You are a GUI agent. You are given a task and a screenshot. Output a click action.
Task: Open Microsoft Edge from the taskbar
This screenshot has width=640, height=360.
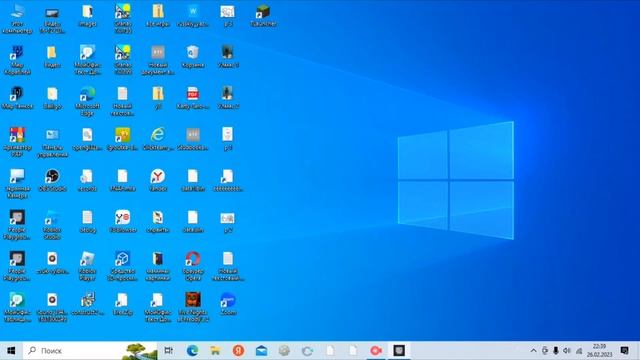(192, 351)
